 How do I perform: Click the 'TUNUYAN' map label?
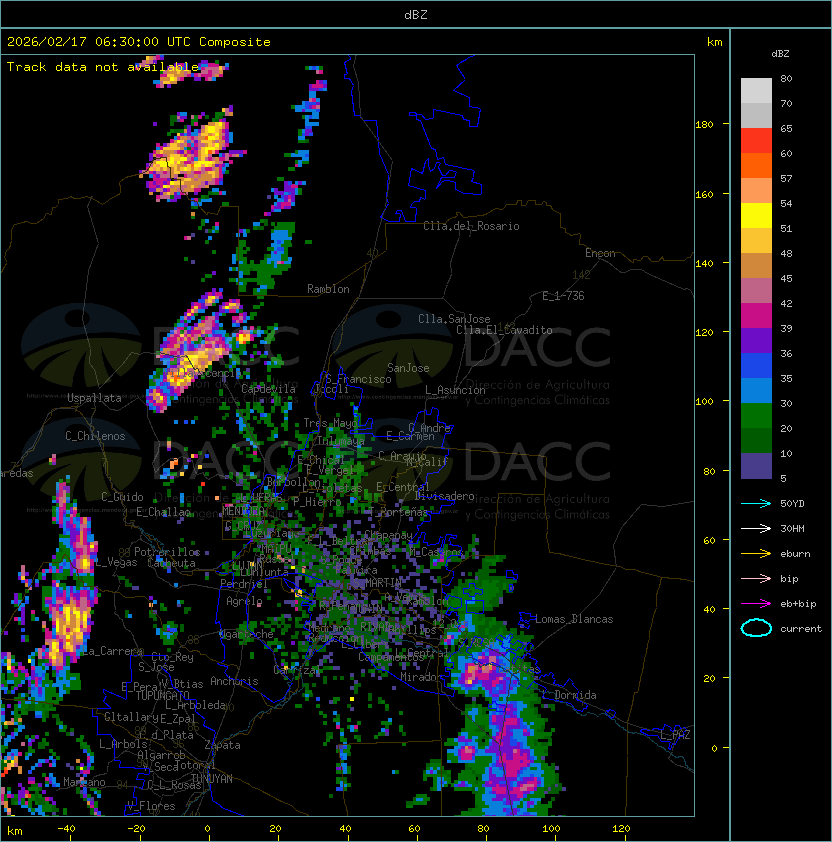tap(212, 779)
